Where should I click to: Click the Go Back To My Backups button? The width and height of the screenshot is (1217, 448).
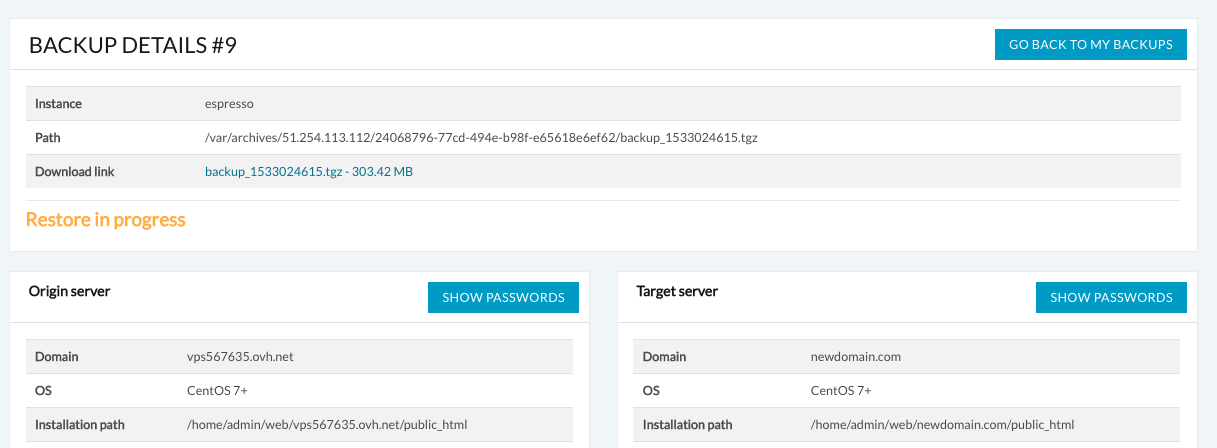pos(1090,45)
